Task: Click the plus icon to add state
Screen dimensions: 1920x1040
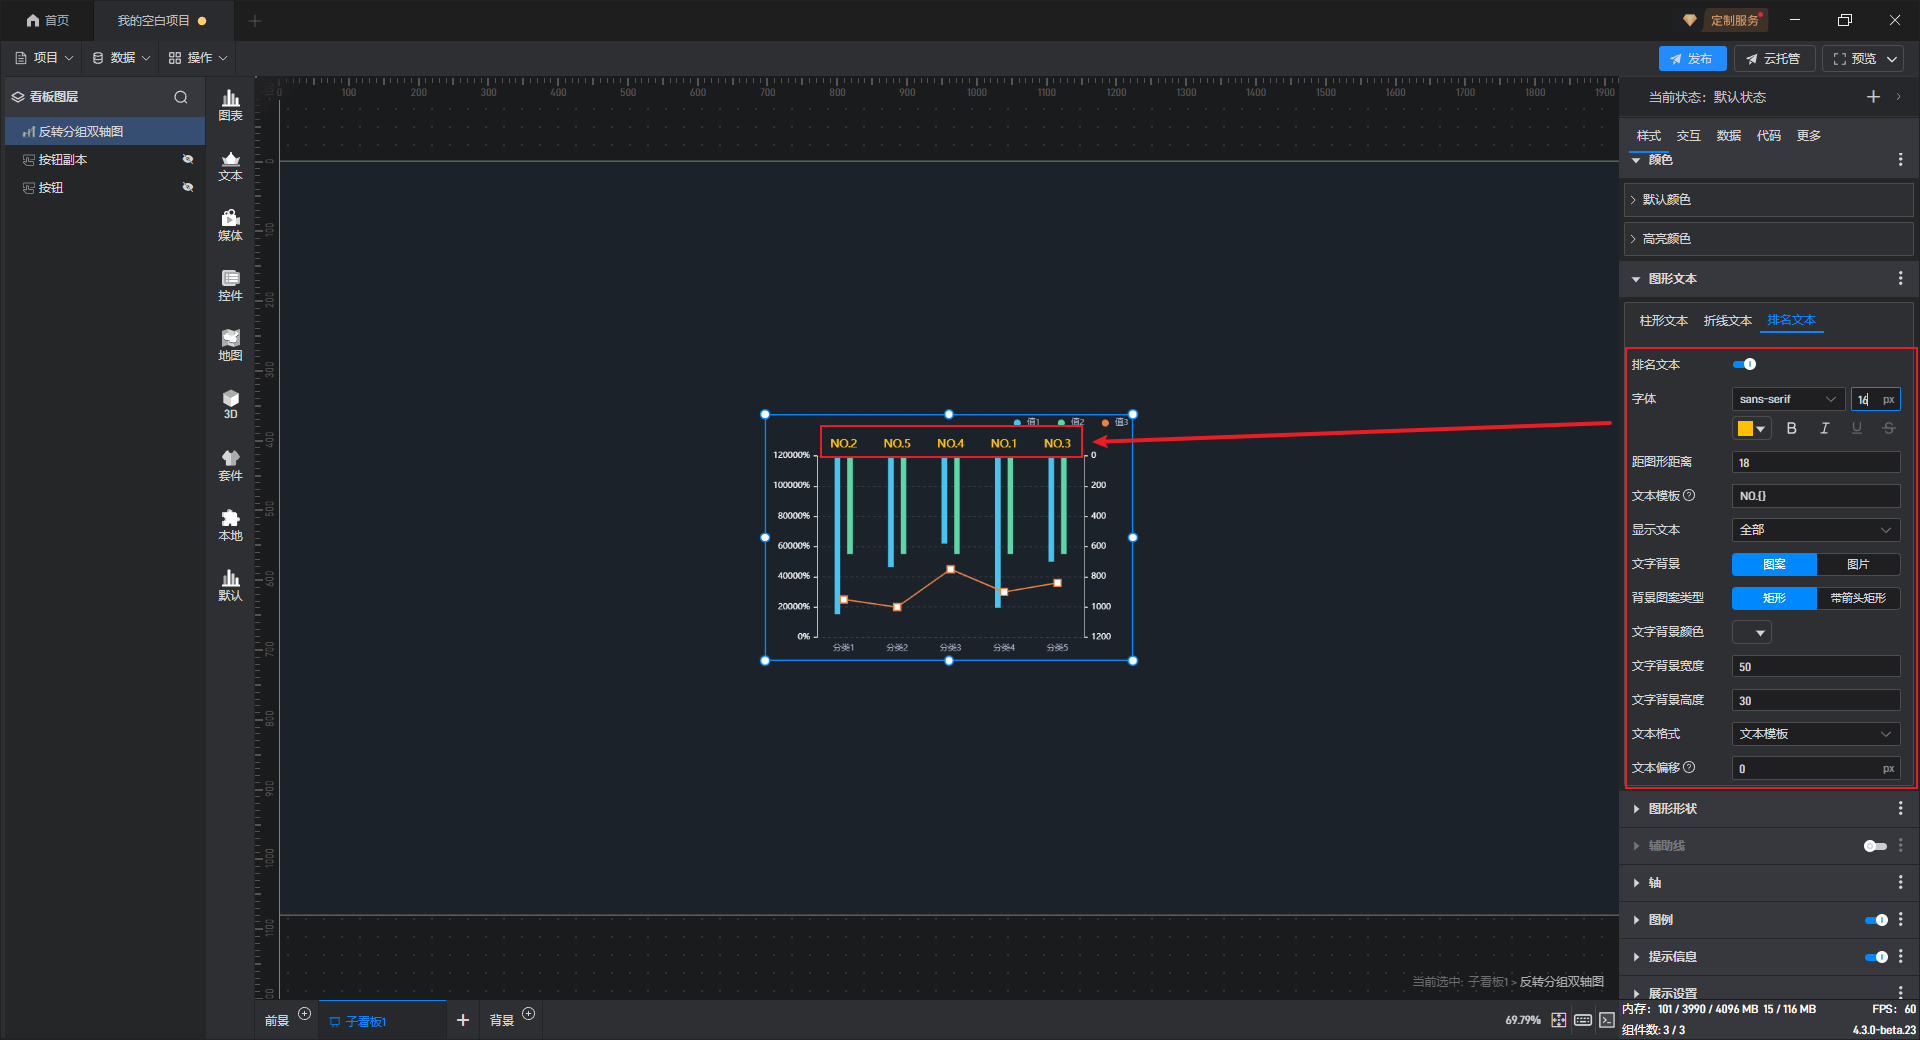Action: (x=1873, y=97)
